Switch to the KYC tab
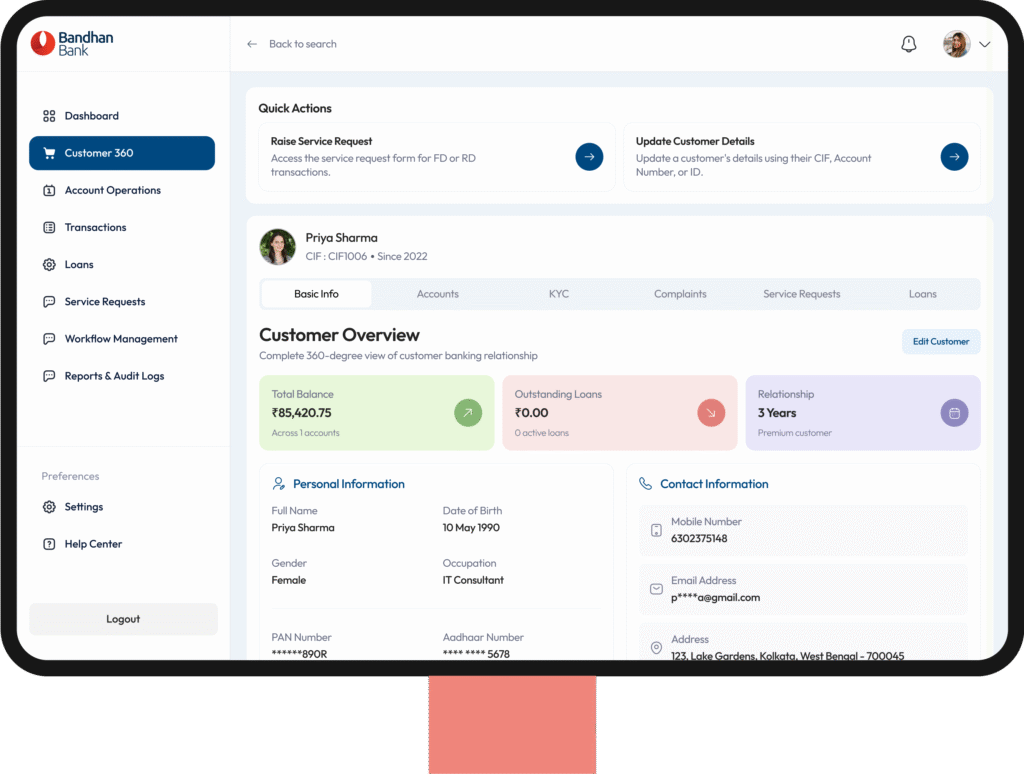The height and width of the screenshot is (774, 1024). [559, 294]
